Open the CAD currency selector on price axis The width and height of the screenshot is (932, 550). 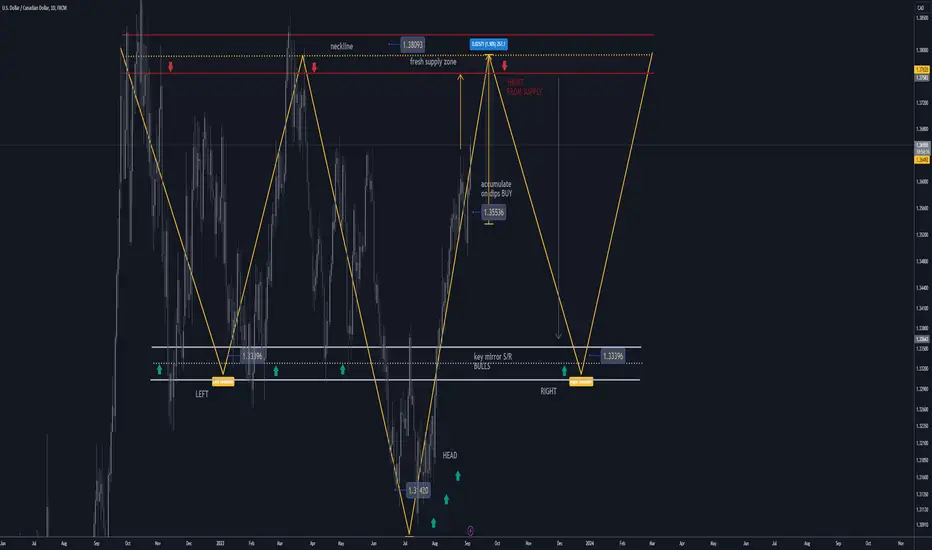click(x=921, y=8)
